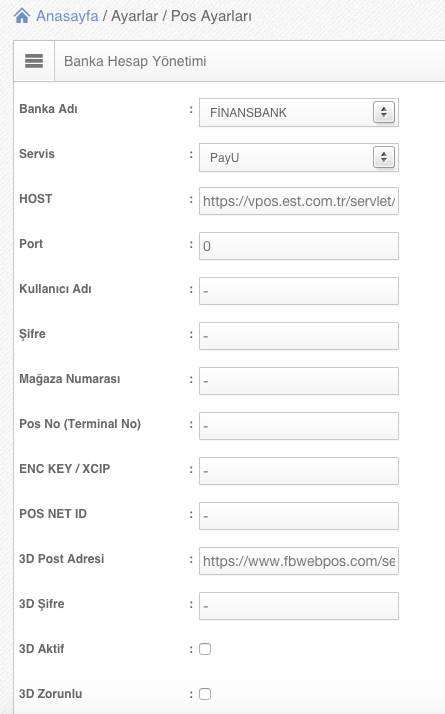
Task: Enable the 3D Zorunlu checkbox
Action: coord(205,694)
